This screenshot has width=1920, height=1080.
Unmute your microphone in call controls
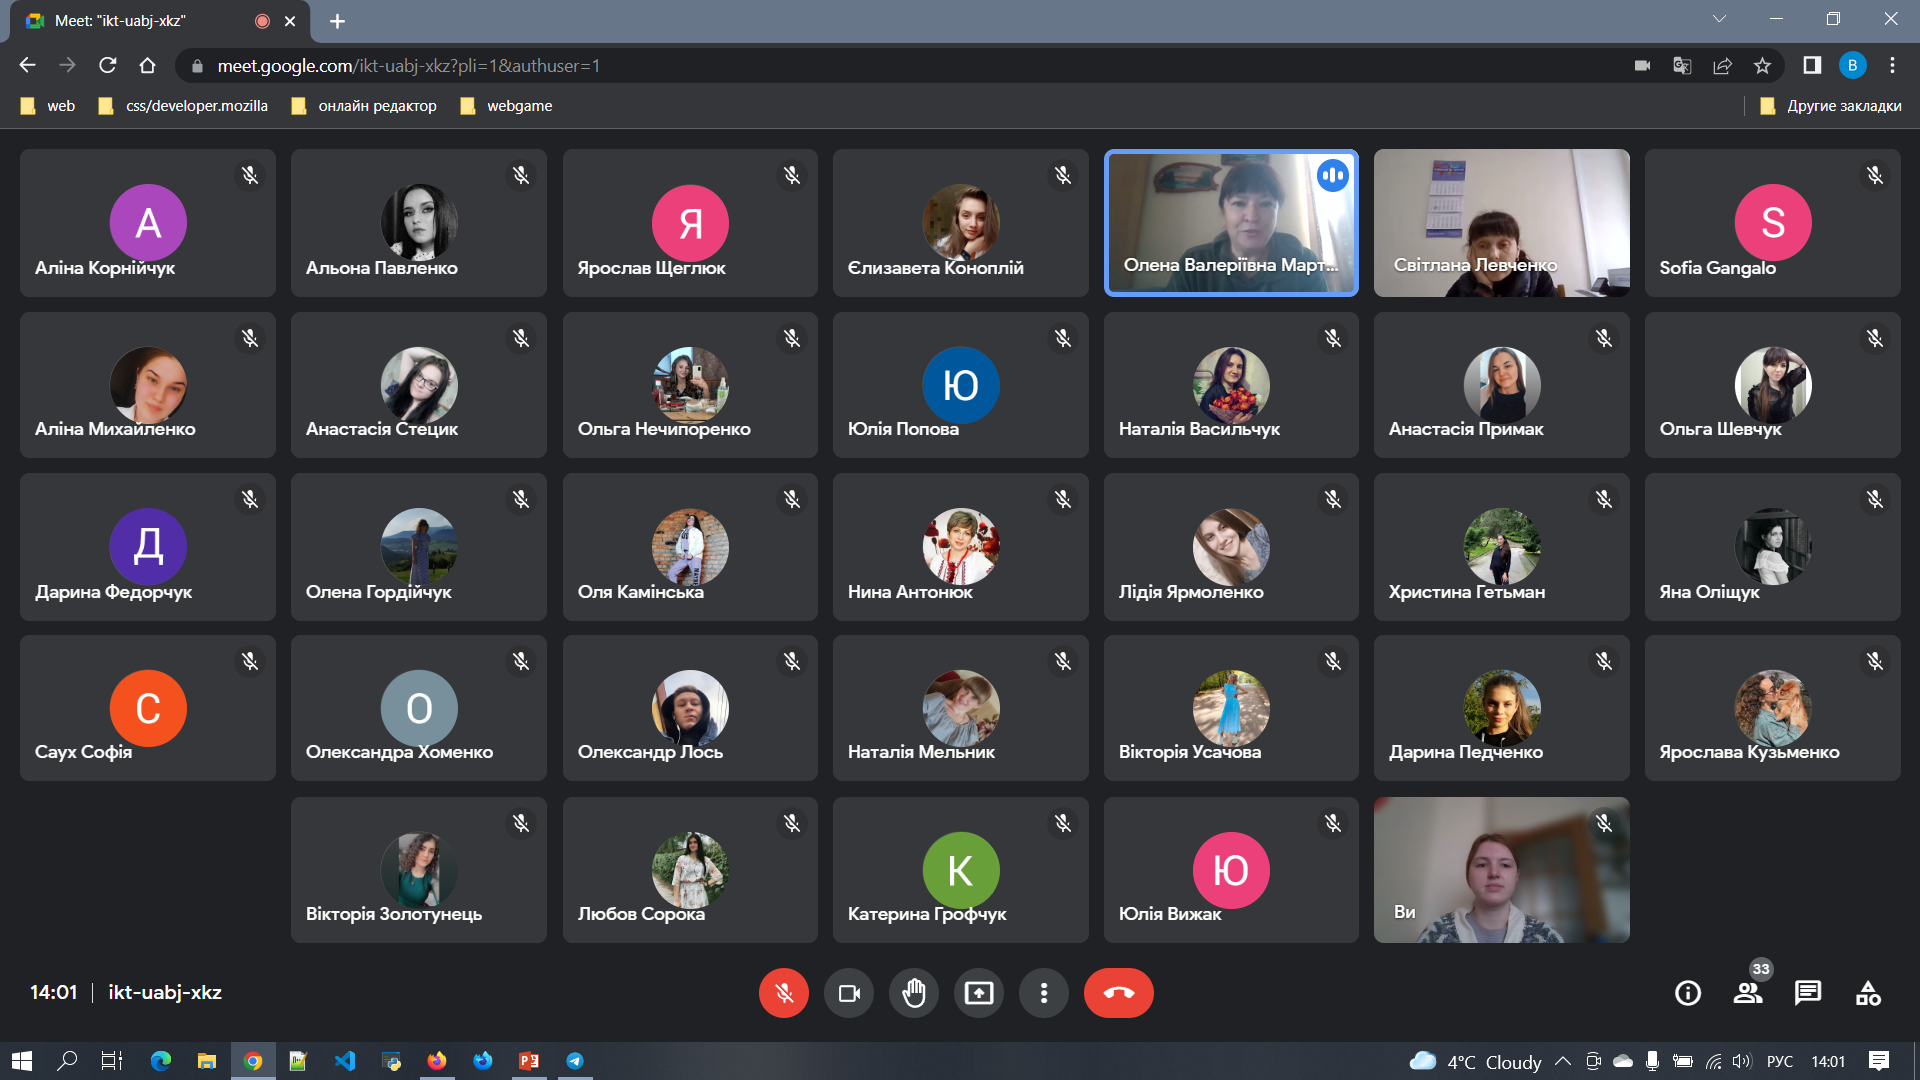coord(783,993)
